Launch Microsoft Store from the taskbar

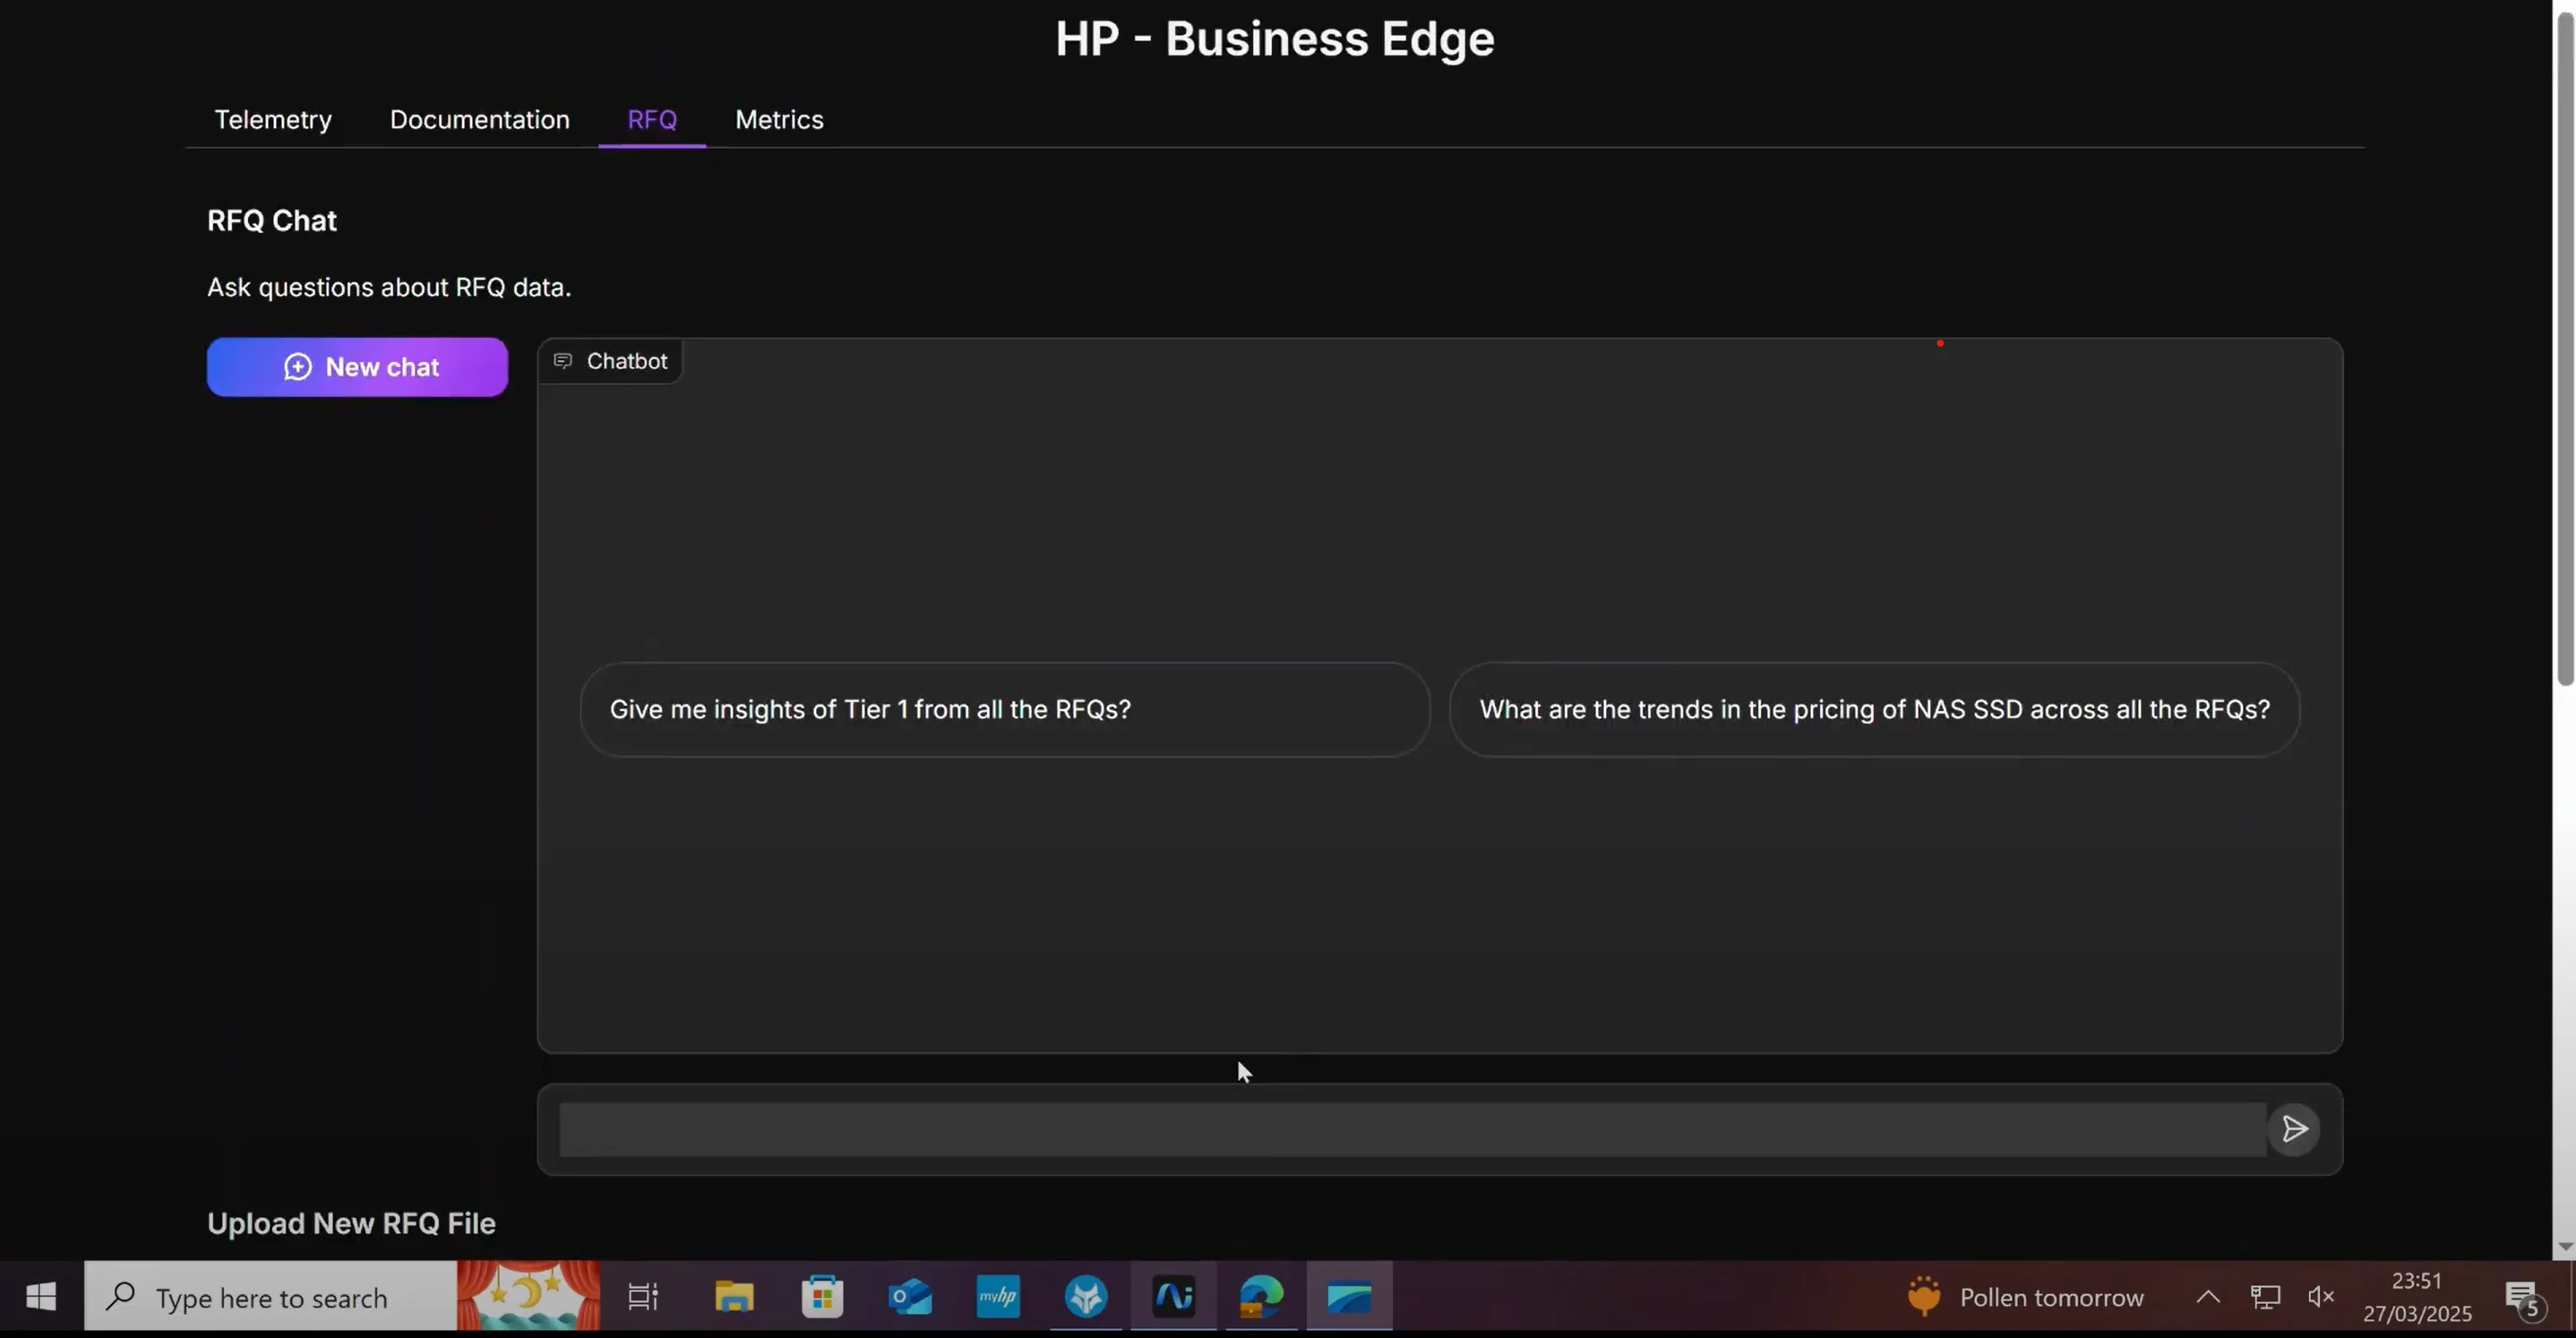click(822, 1297)
